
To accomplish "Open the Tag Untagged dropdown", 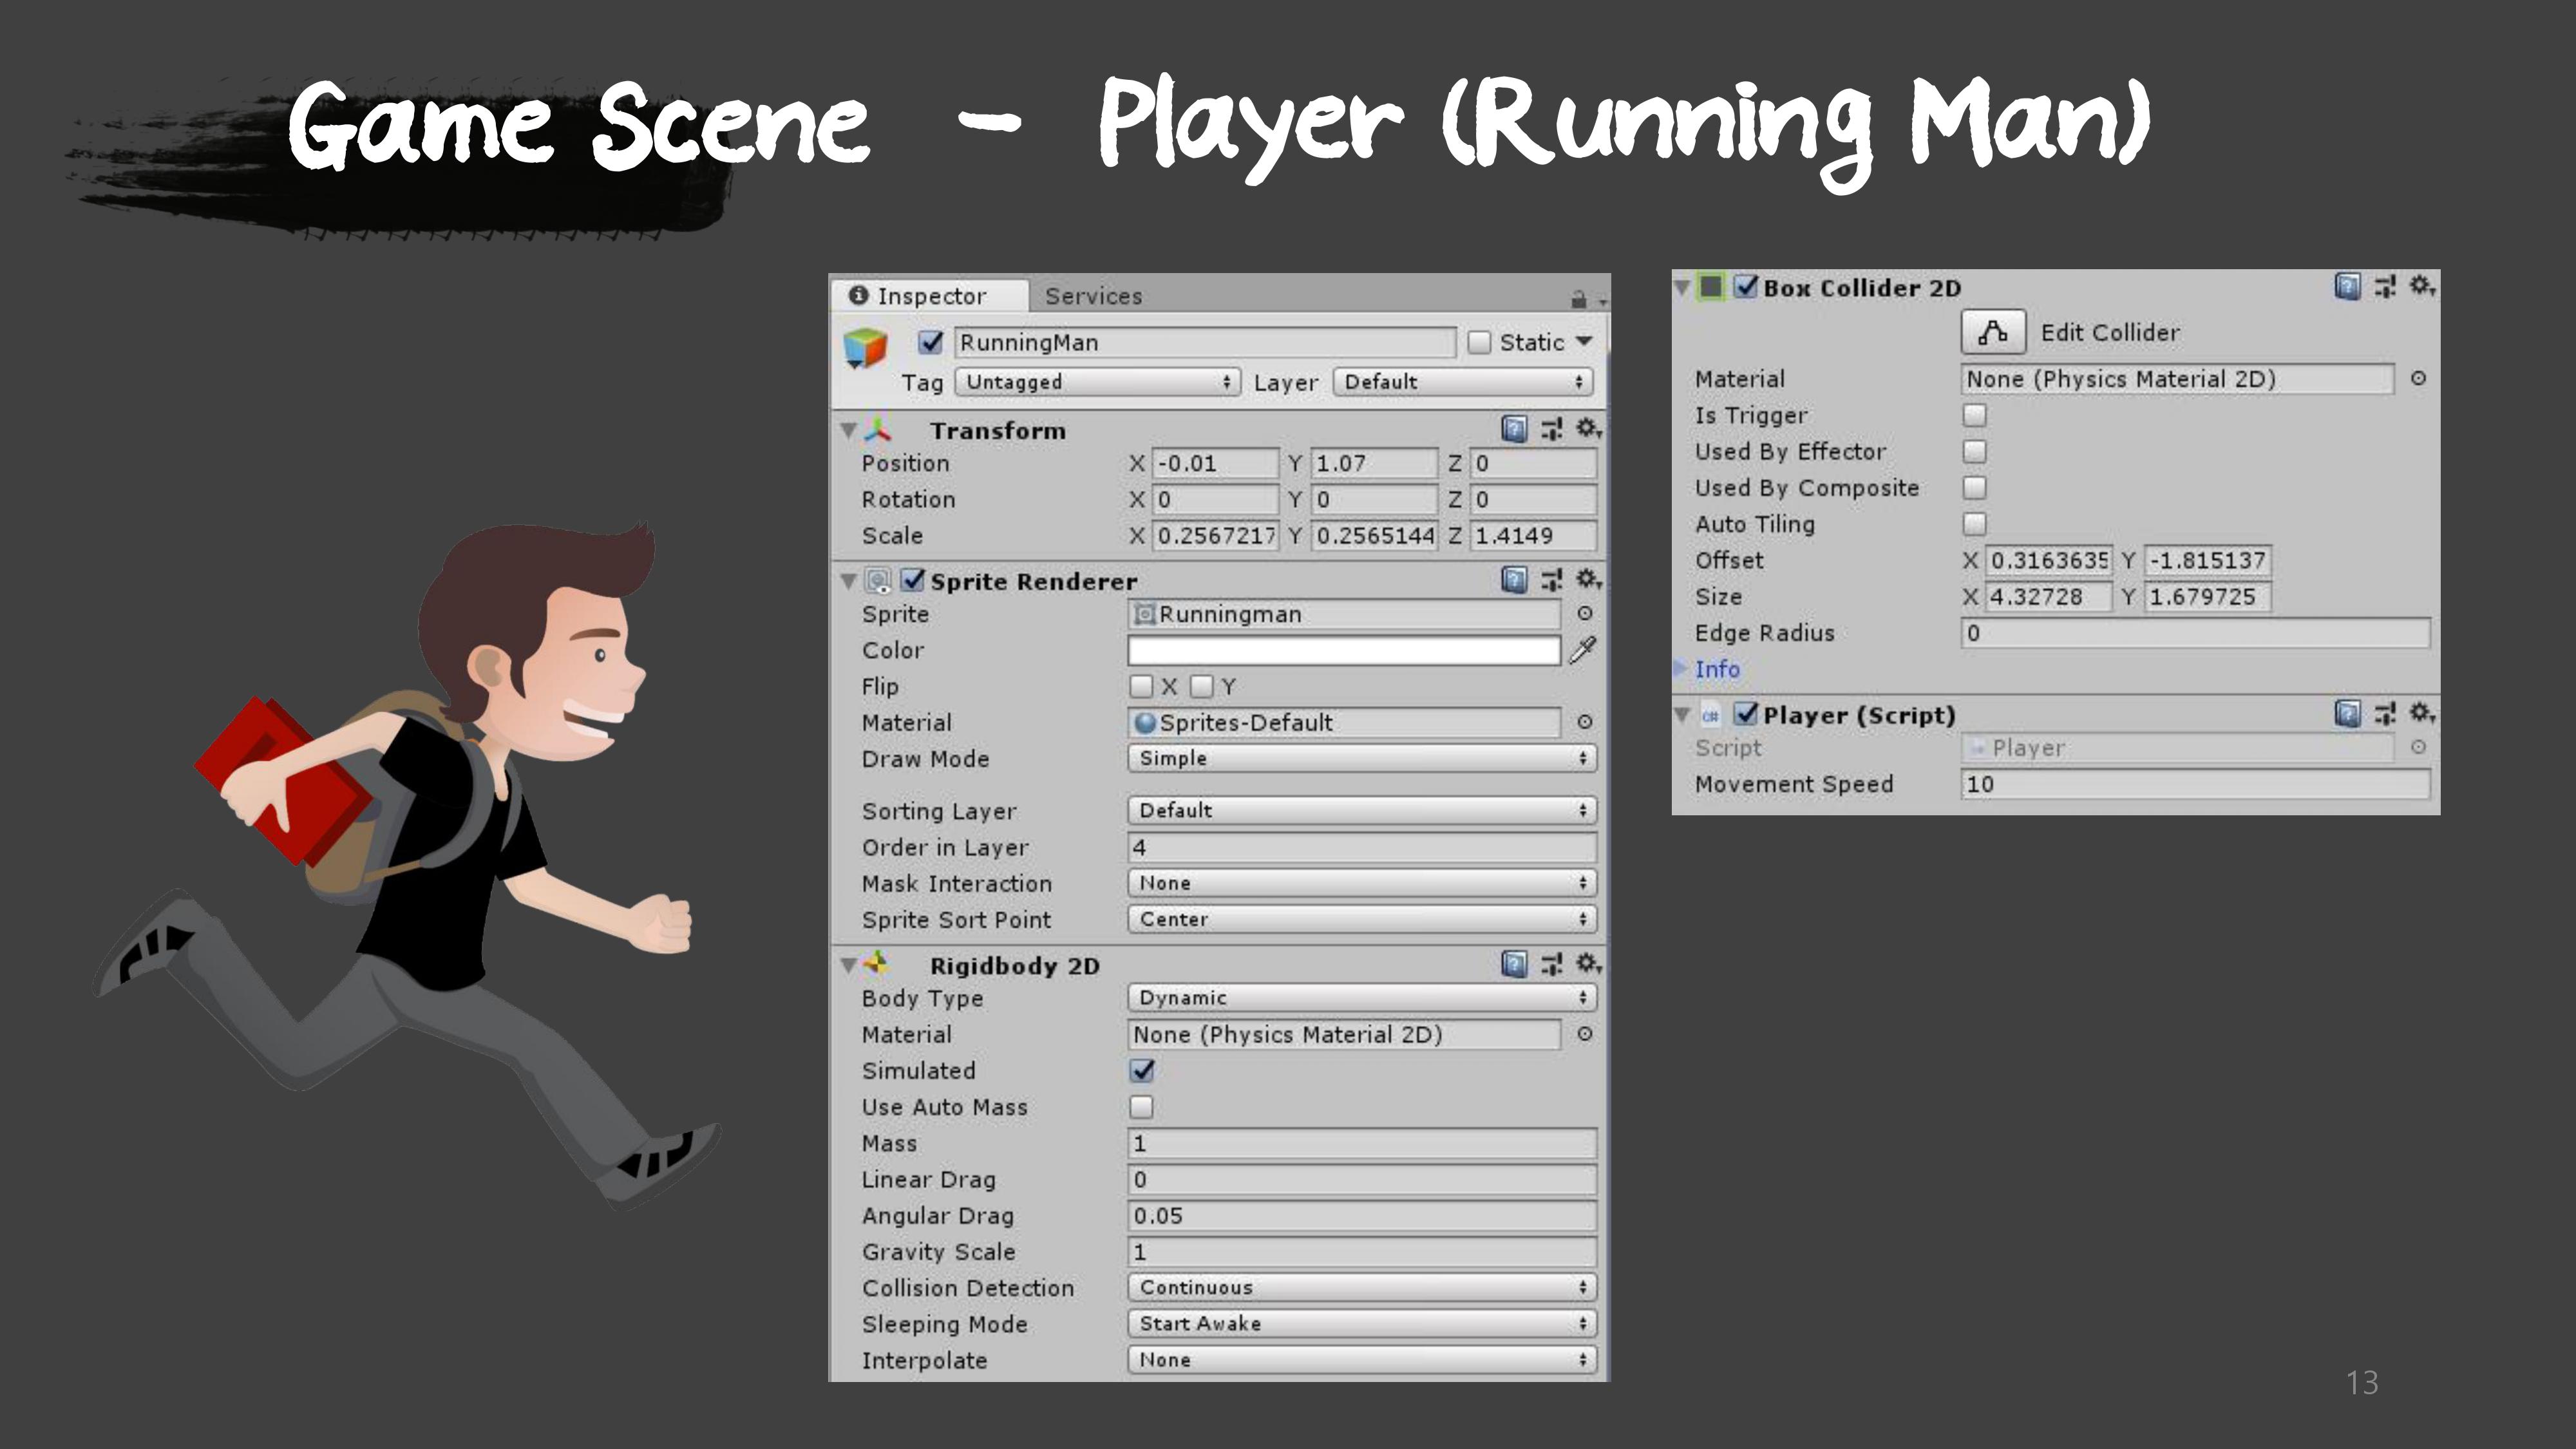I will tap(1098, 382).
